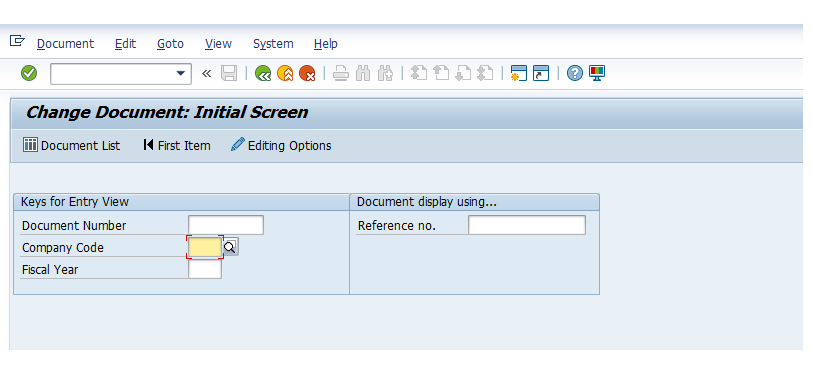This screenshot has width=813, height=371.
Task: Click the Find binoculars icon
Action: tap(363, 73)
